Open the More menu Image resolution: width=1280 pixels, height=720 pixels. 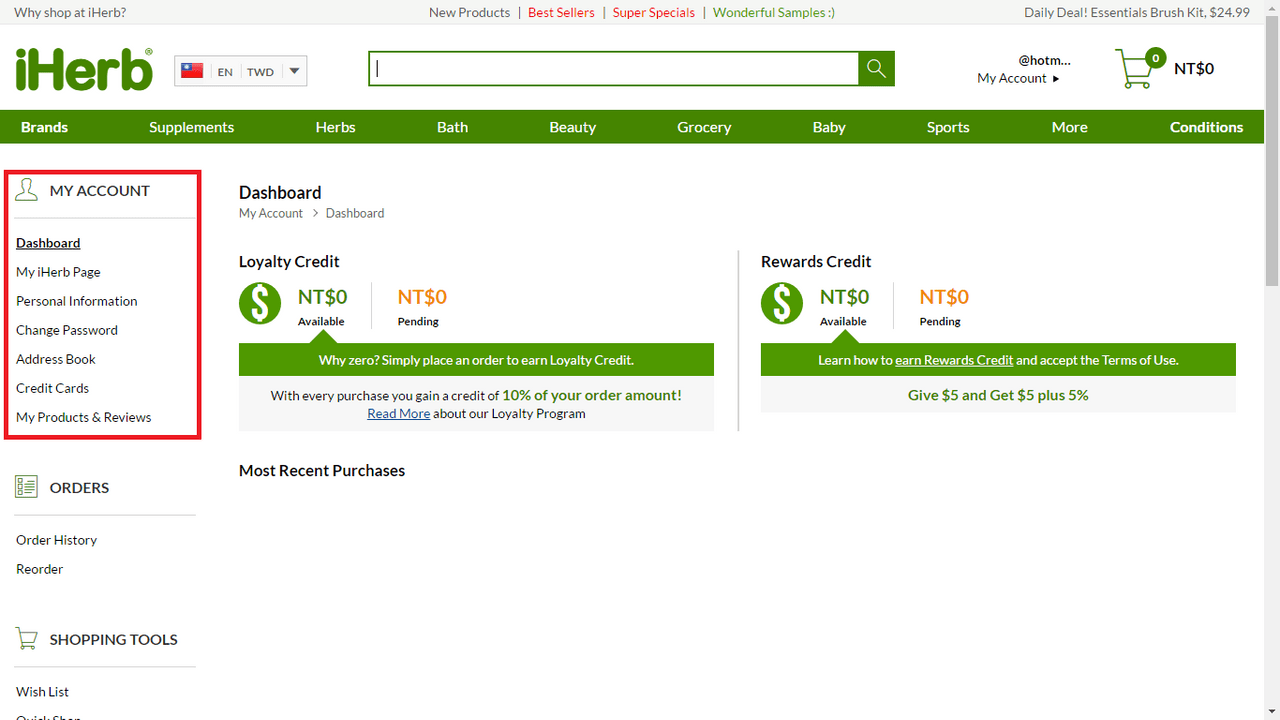[1070, 127]
